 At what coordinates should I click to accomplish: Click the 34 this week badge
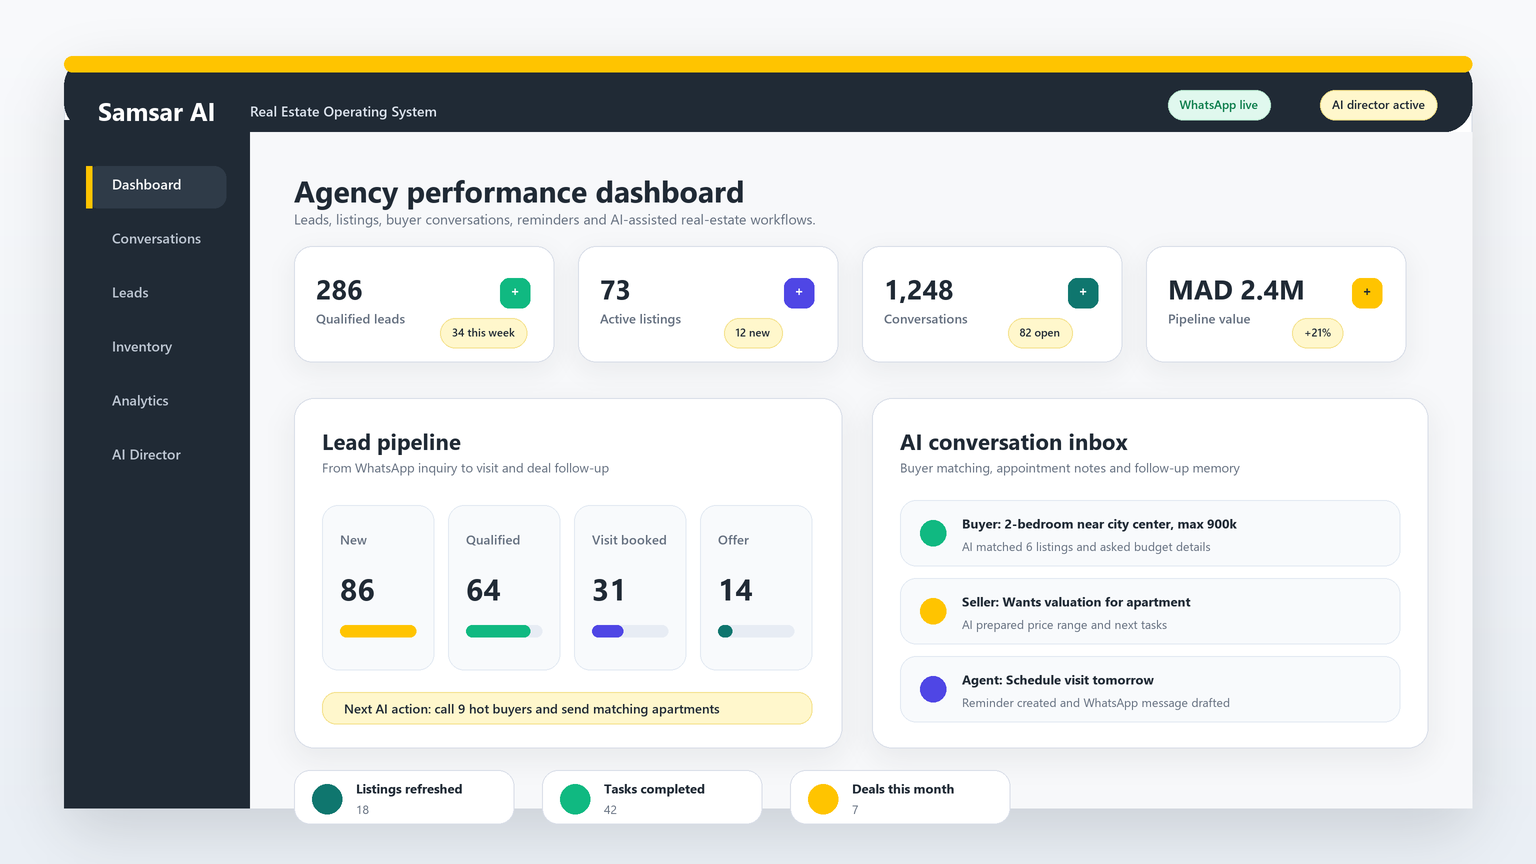483,333
